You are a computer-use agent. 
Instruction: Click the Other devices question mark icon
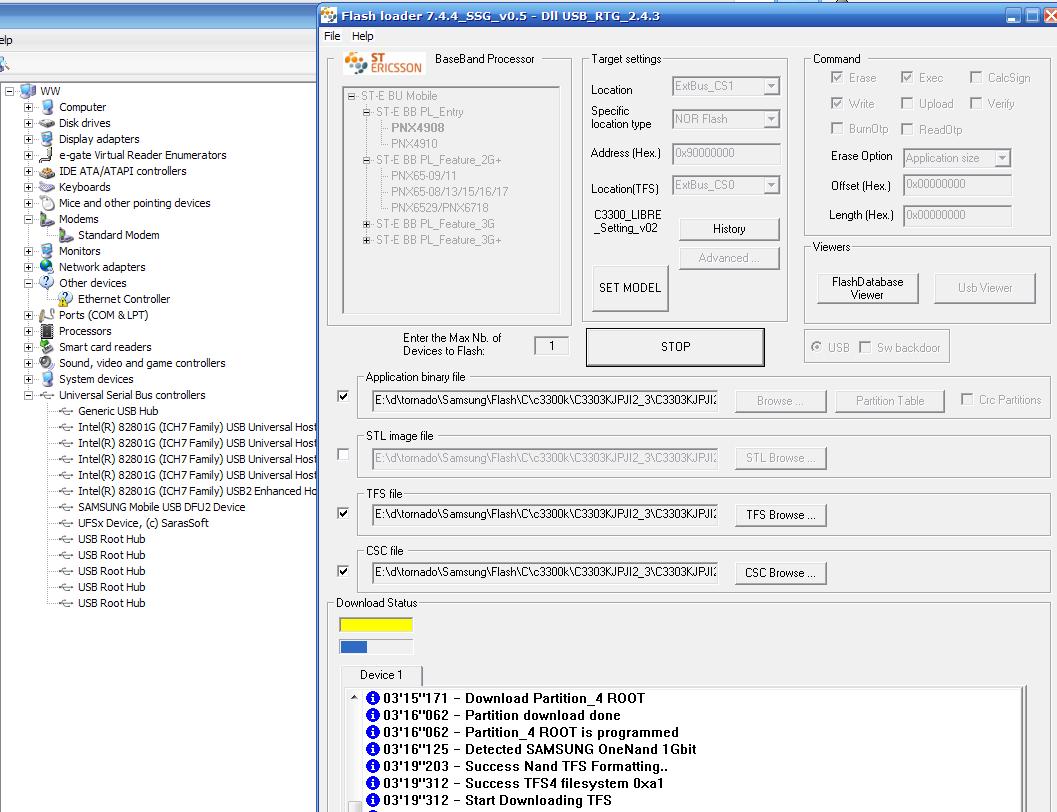(x=47, y=283)
